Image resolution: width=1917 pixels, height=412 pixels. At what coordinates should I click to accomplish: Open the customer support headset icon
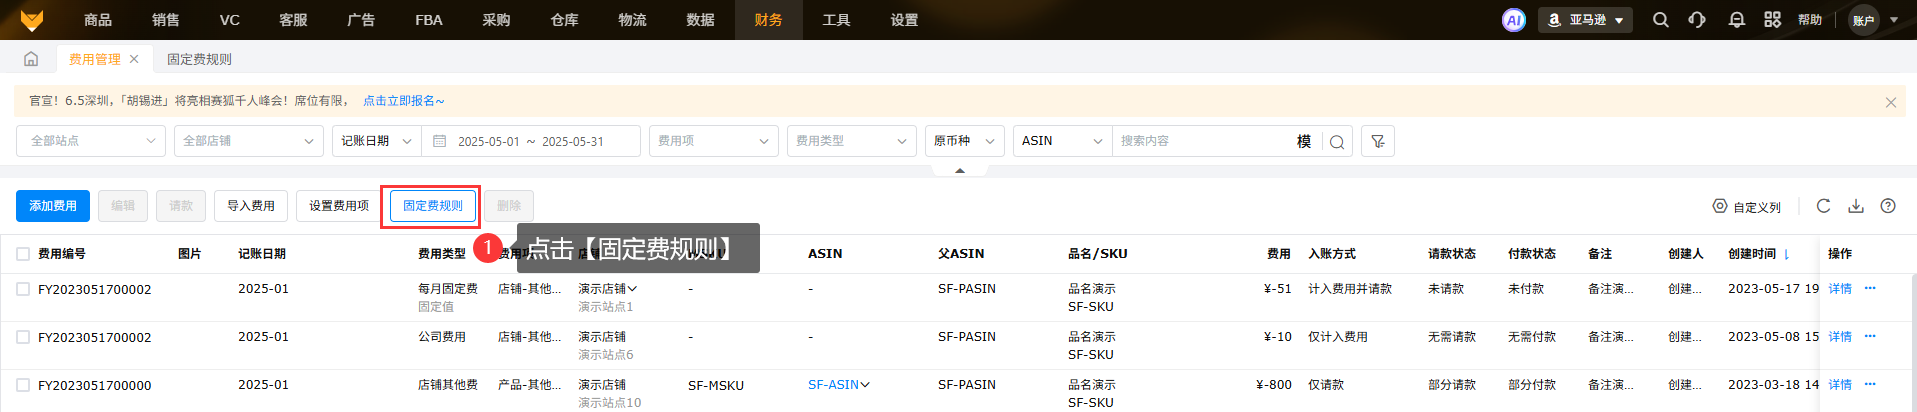(x=1697, y=20)
